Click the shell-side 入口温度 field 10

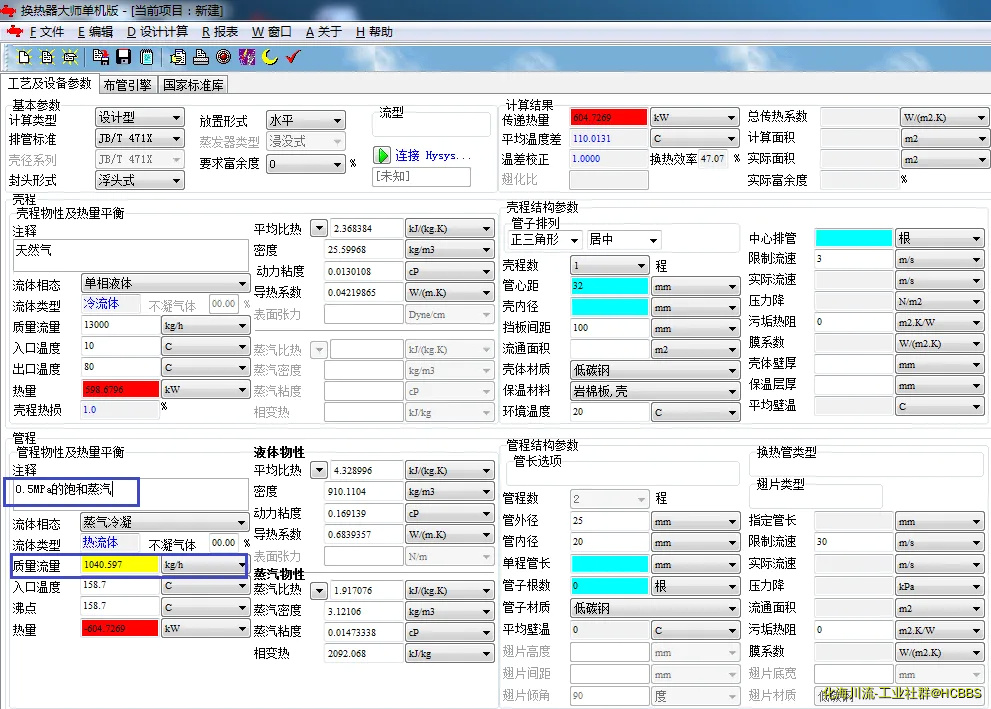point(120,346)
